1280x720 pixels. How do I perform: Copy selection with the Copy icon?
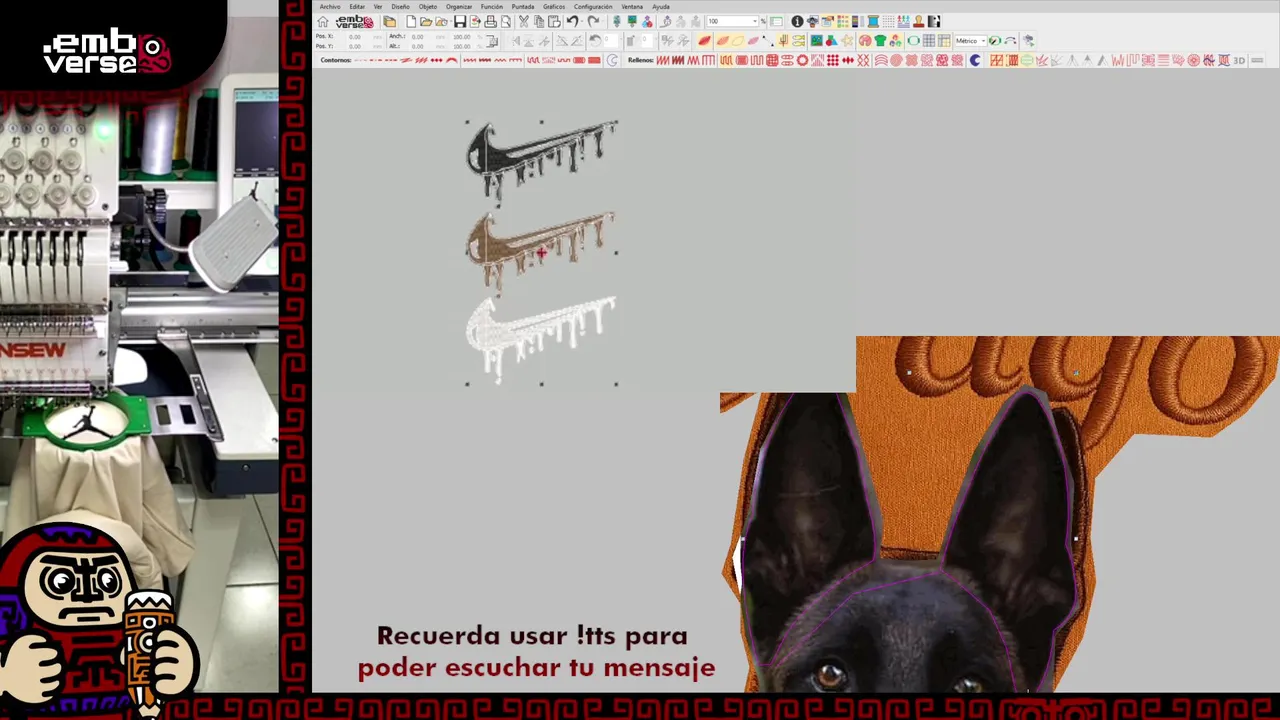538,21
